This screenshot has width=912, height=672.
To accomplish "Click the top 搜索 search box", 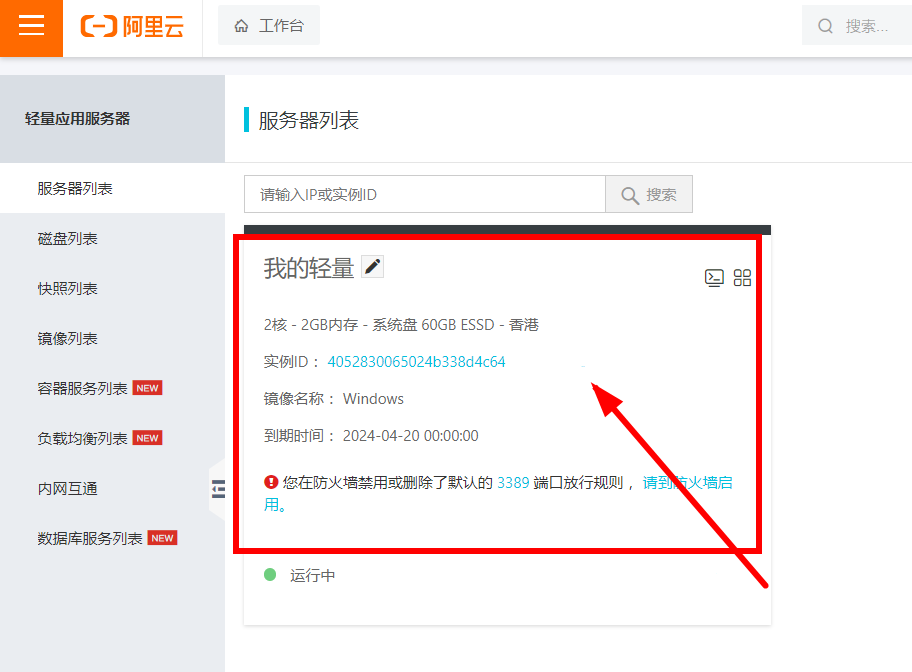I will pos(857,26).
